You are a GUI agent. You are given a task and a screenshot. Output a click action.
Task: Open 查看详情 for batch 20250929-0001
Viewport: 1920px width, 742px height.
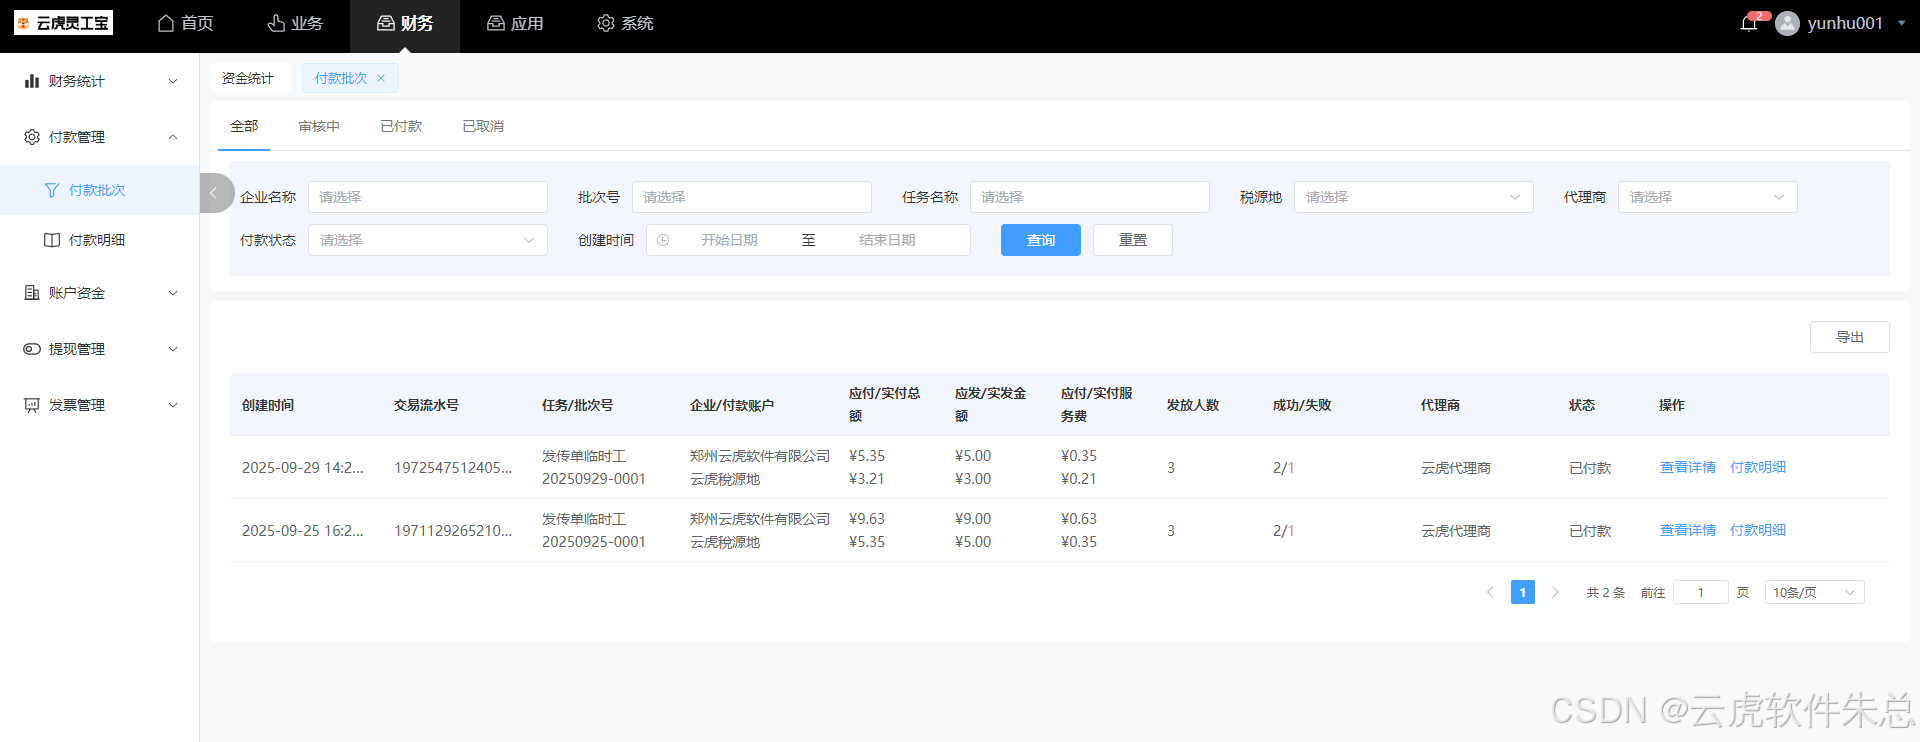(1687, 467)
